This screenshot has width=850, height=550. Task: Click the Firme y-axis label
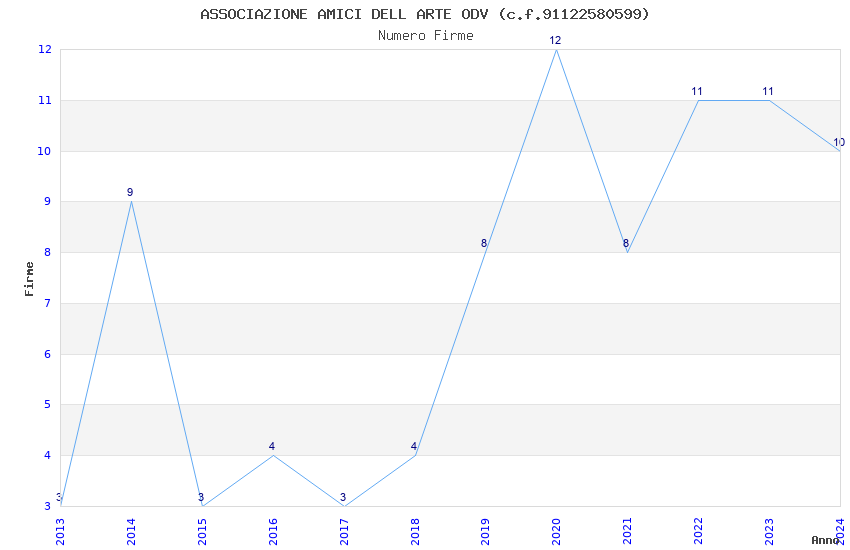[29, 279]
